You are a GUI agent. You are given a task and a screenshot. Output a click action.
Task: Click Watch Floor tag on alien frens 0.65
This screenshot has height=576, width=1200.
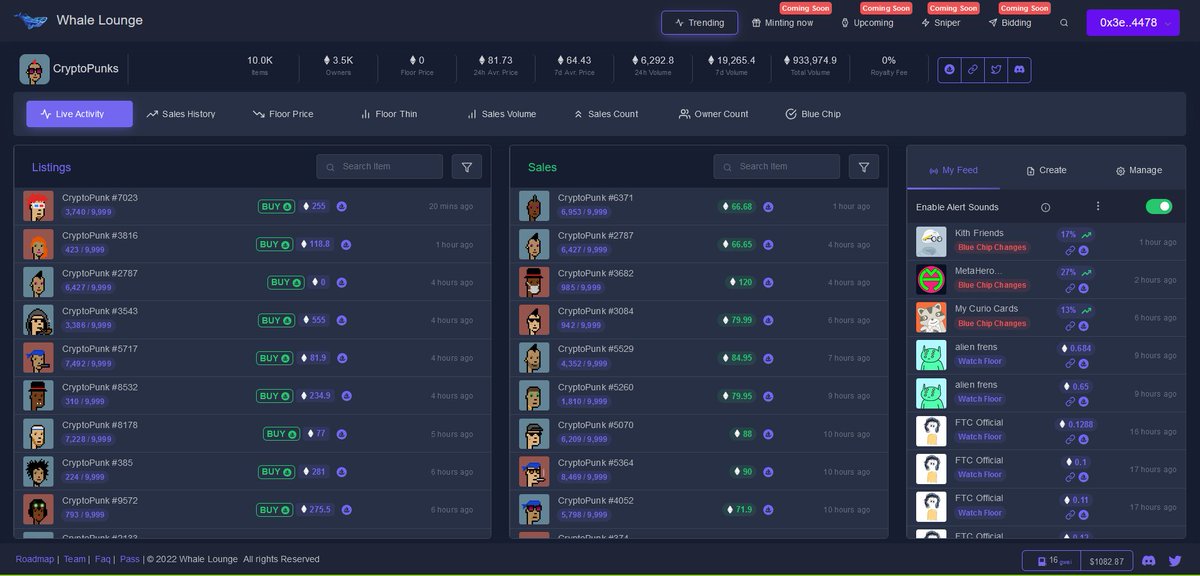pyautogui.click(x=980, y=399)
